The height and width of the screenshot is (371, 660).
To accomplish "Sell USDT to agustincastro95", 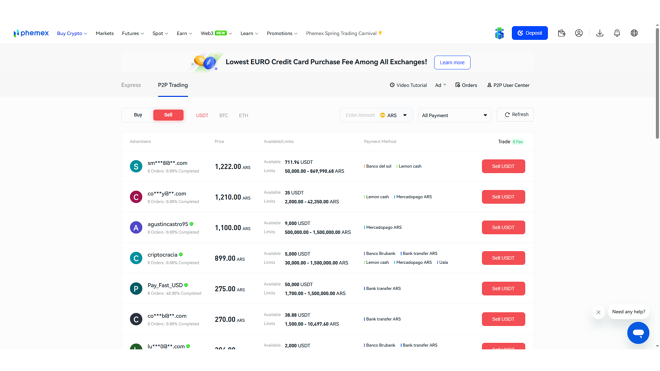I will 503,227.
